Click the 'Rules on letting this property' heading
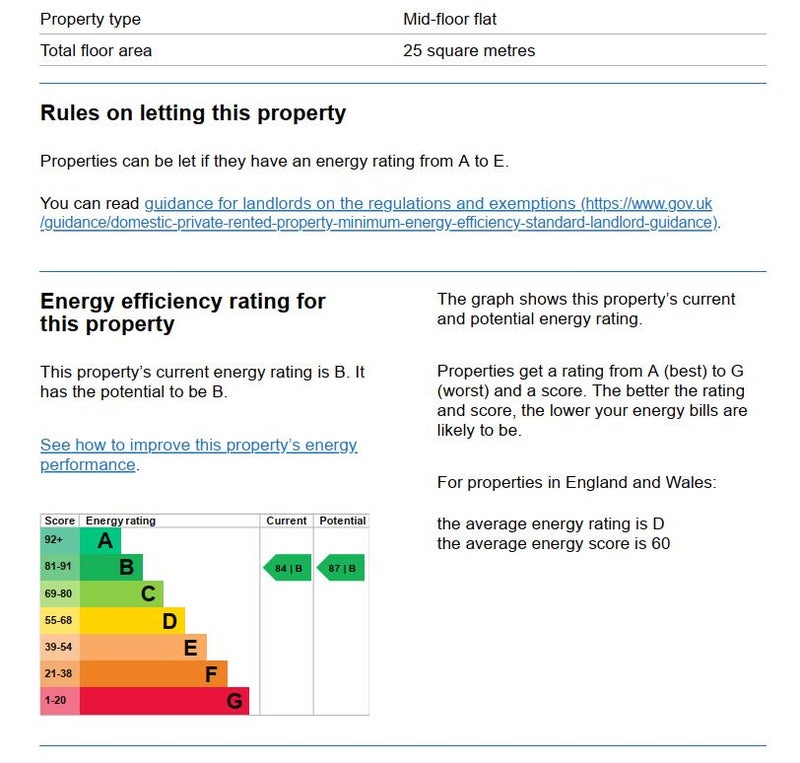800x763 pixels. click(193, 113)
